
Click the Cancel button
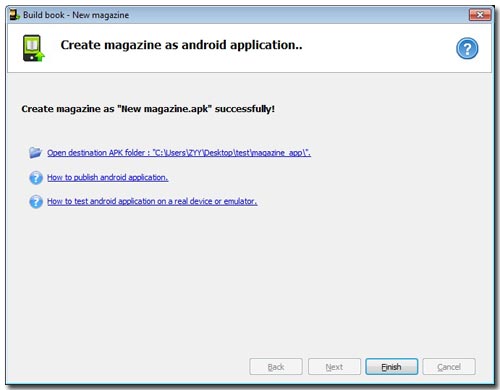click(x=449, y=367)
